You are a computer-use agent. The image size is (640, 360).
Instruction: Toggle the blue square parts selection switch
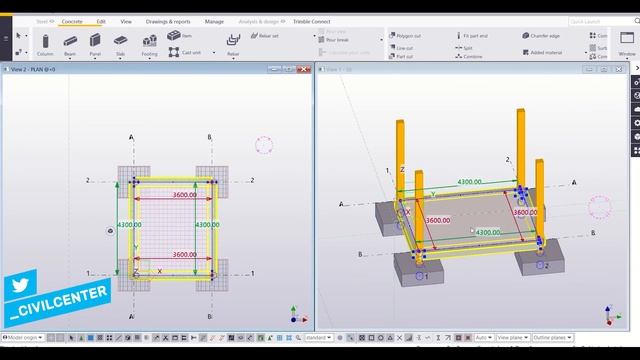[91, 338]
